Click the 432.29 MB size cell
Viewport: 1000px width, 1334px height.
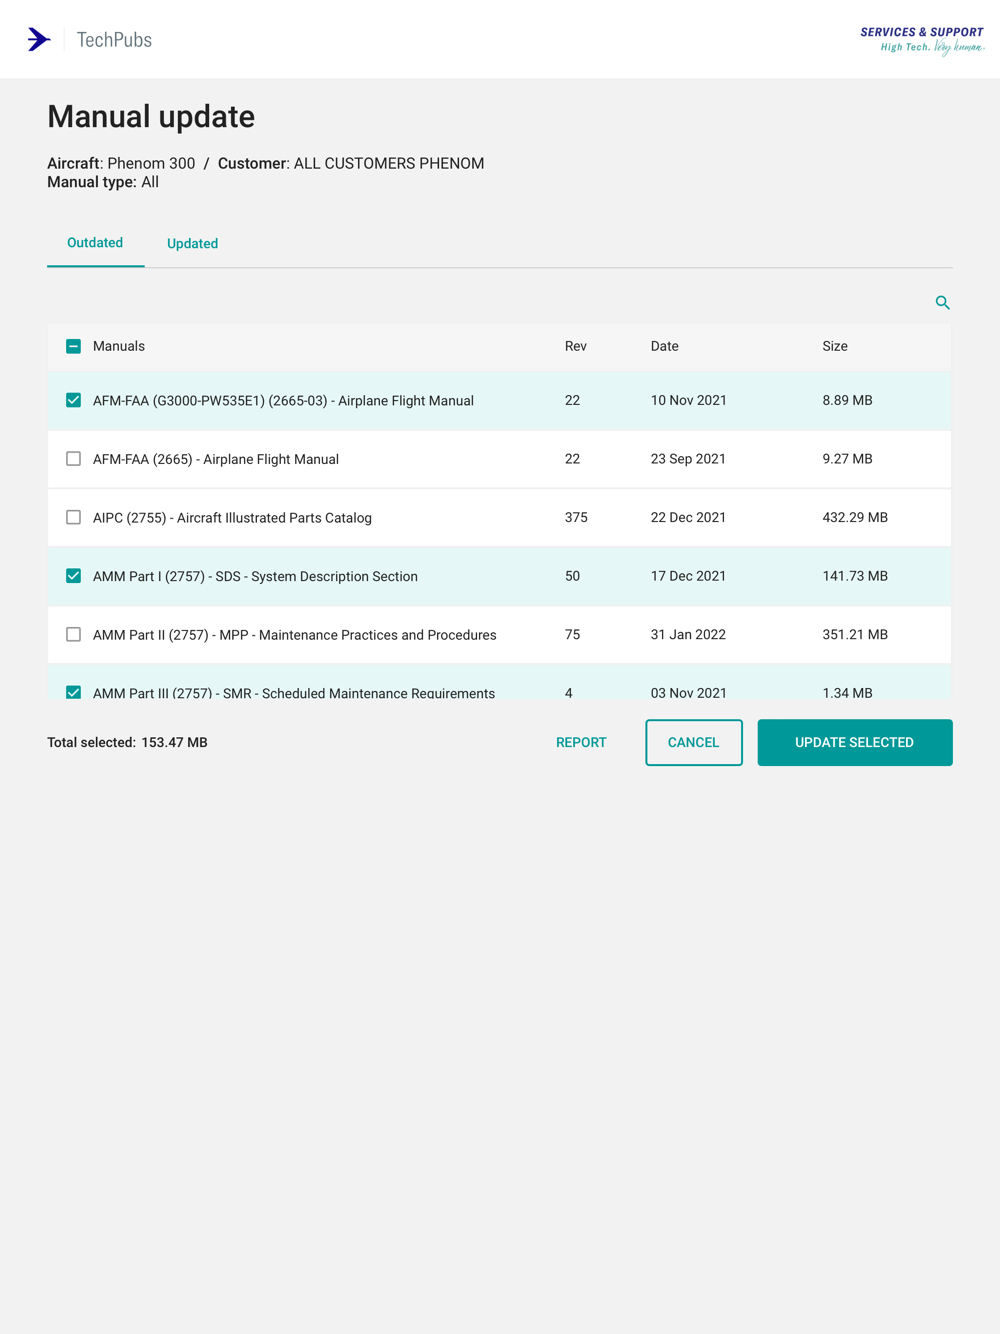(x=855, y=517)
